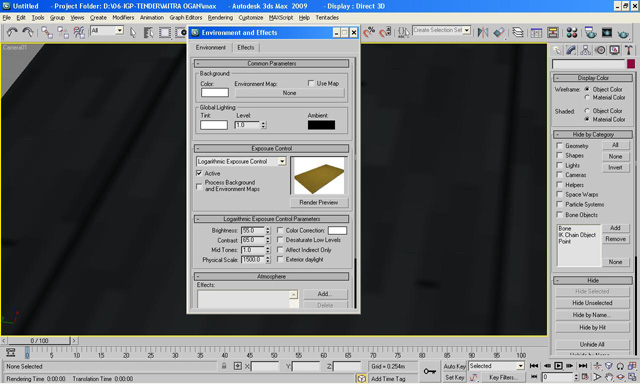Open Graph Editors menu
The height and width of the screenshot is (384, 640).
186,18
